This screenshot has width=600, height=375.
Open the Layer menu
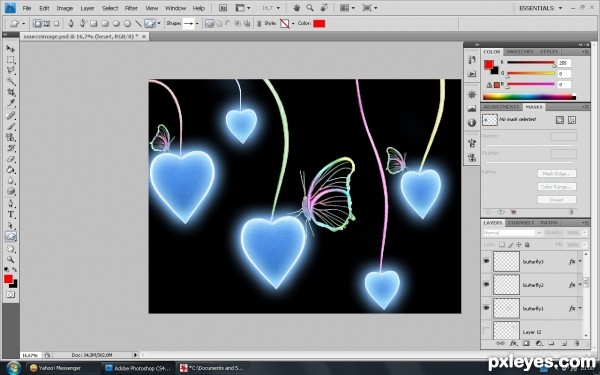point(87,8)
